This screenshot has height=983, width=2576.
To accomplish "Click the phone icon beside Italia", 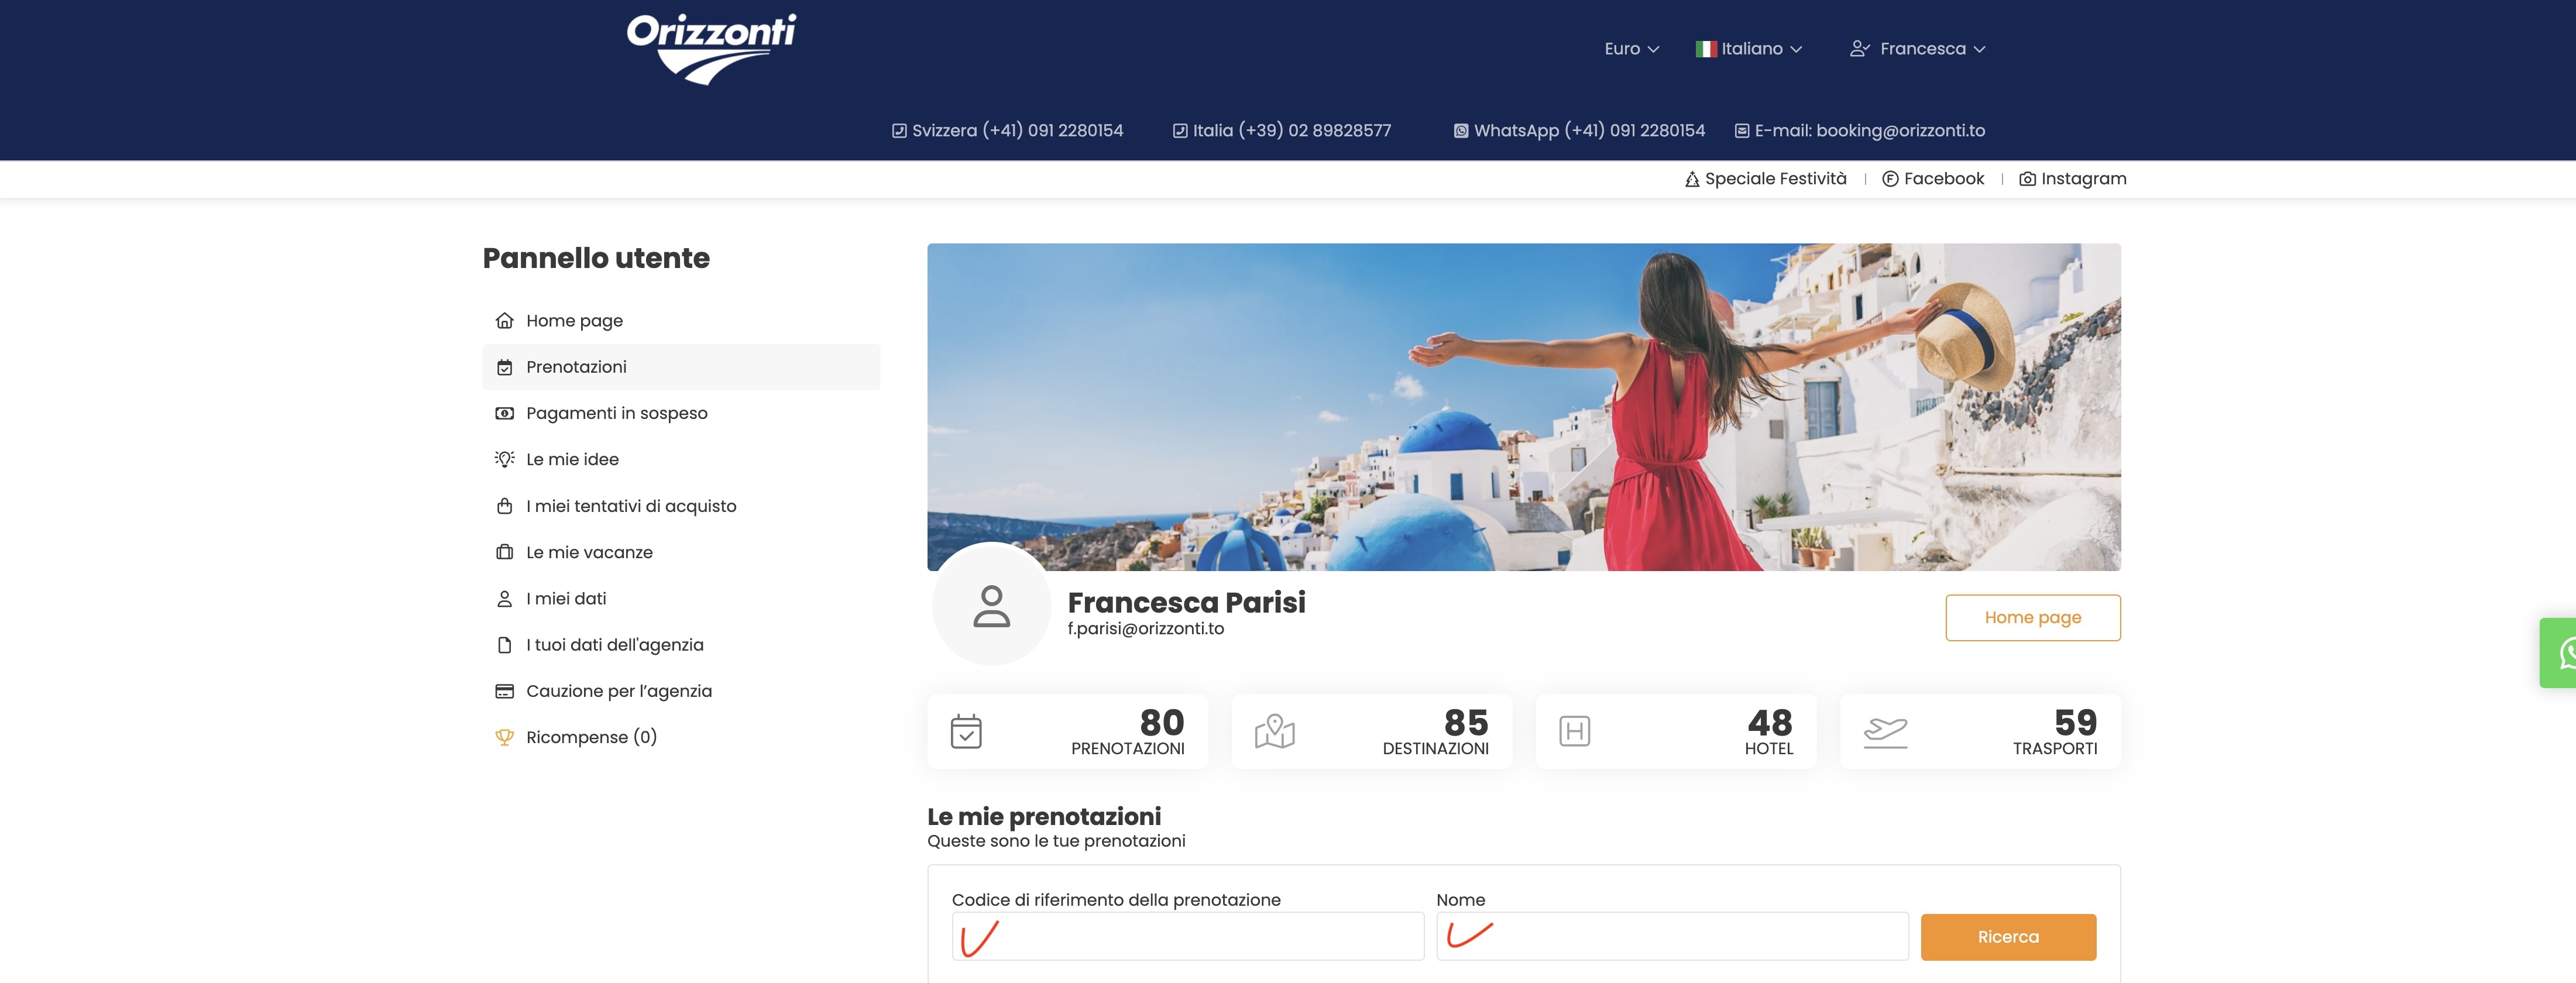I will 1180,131.
